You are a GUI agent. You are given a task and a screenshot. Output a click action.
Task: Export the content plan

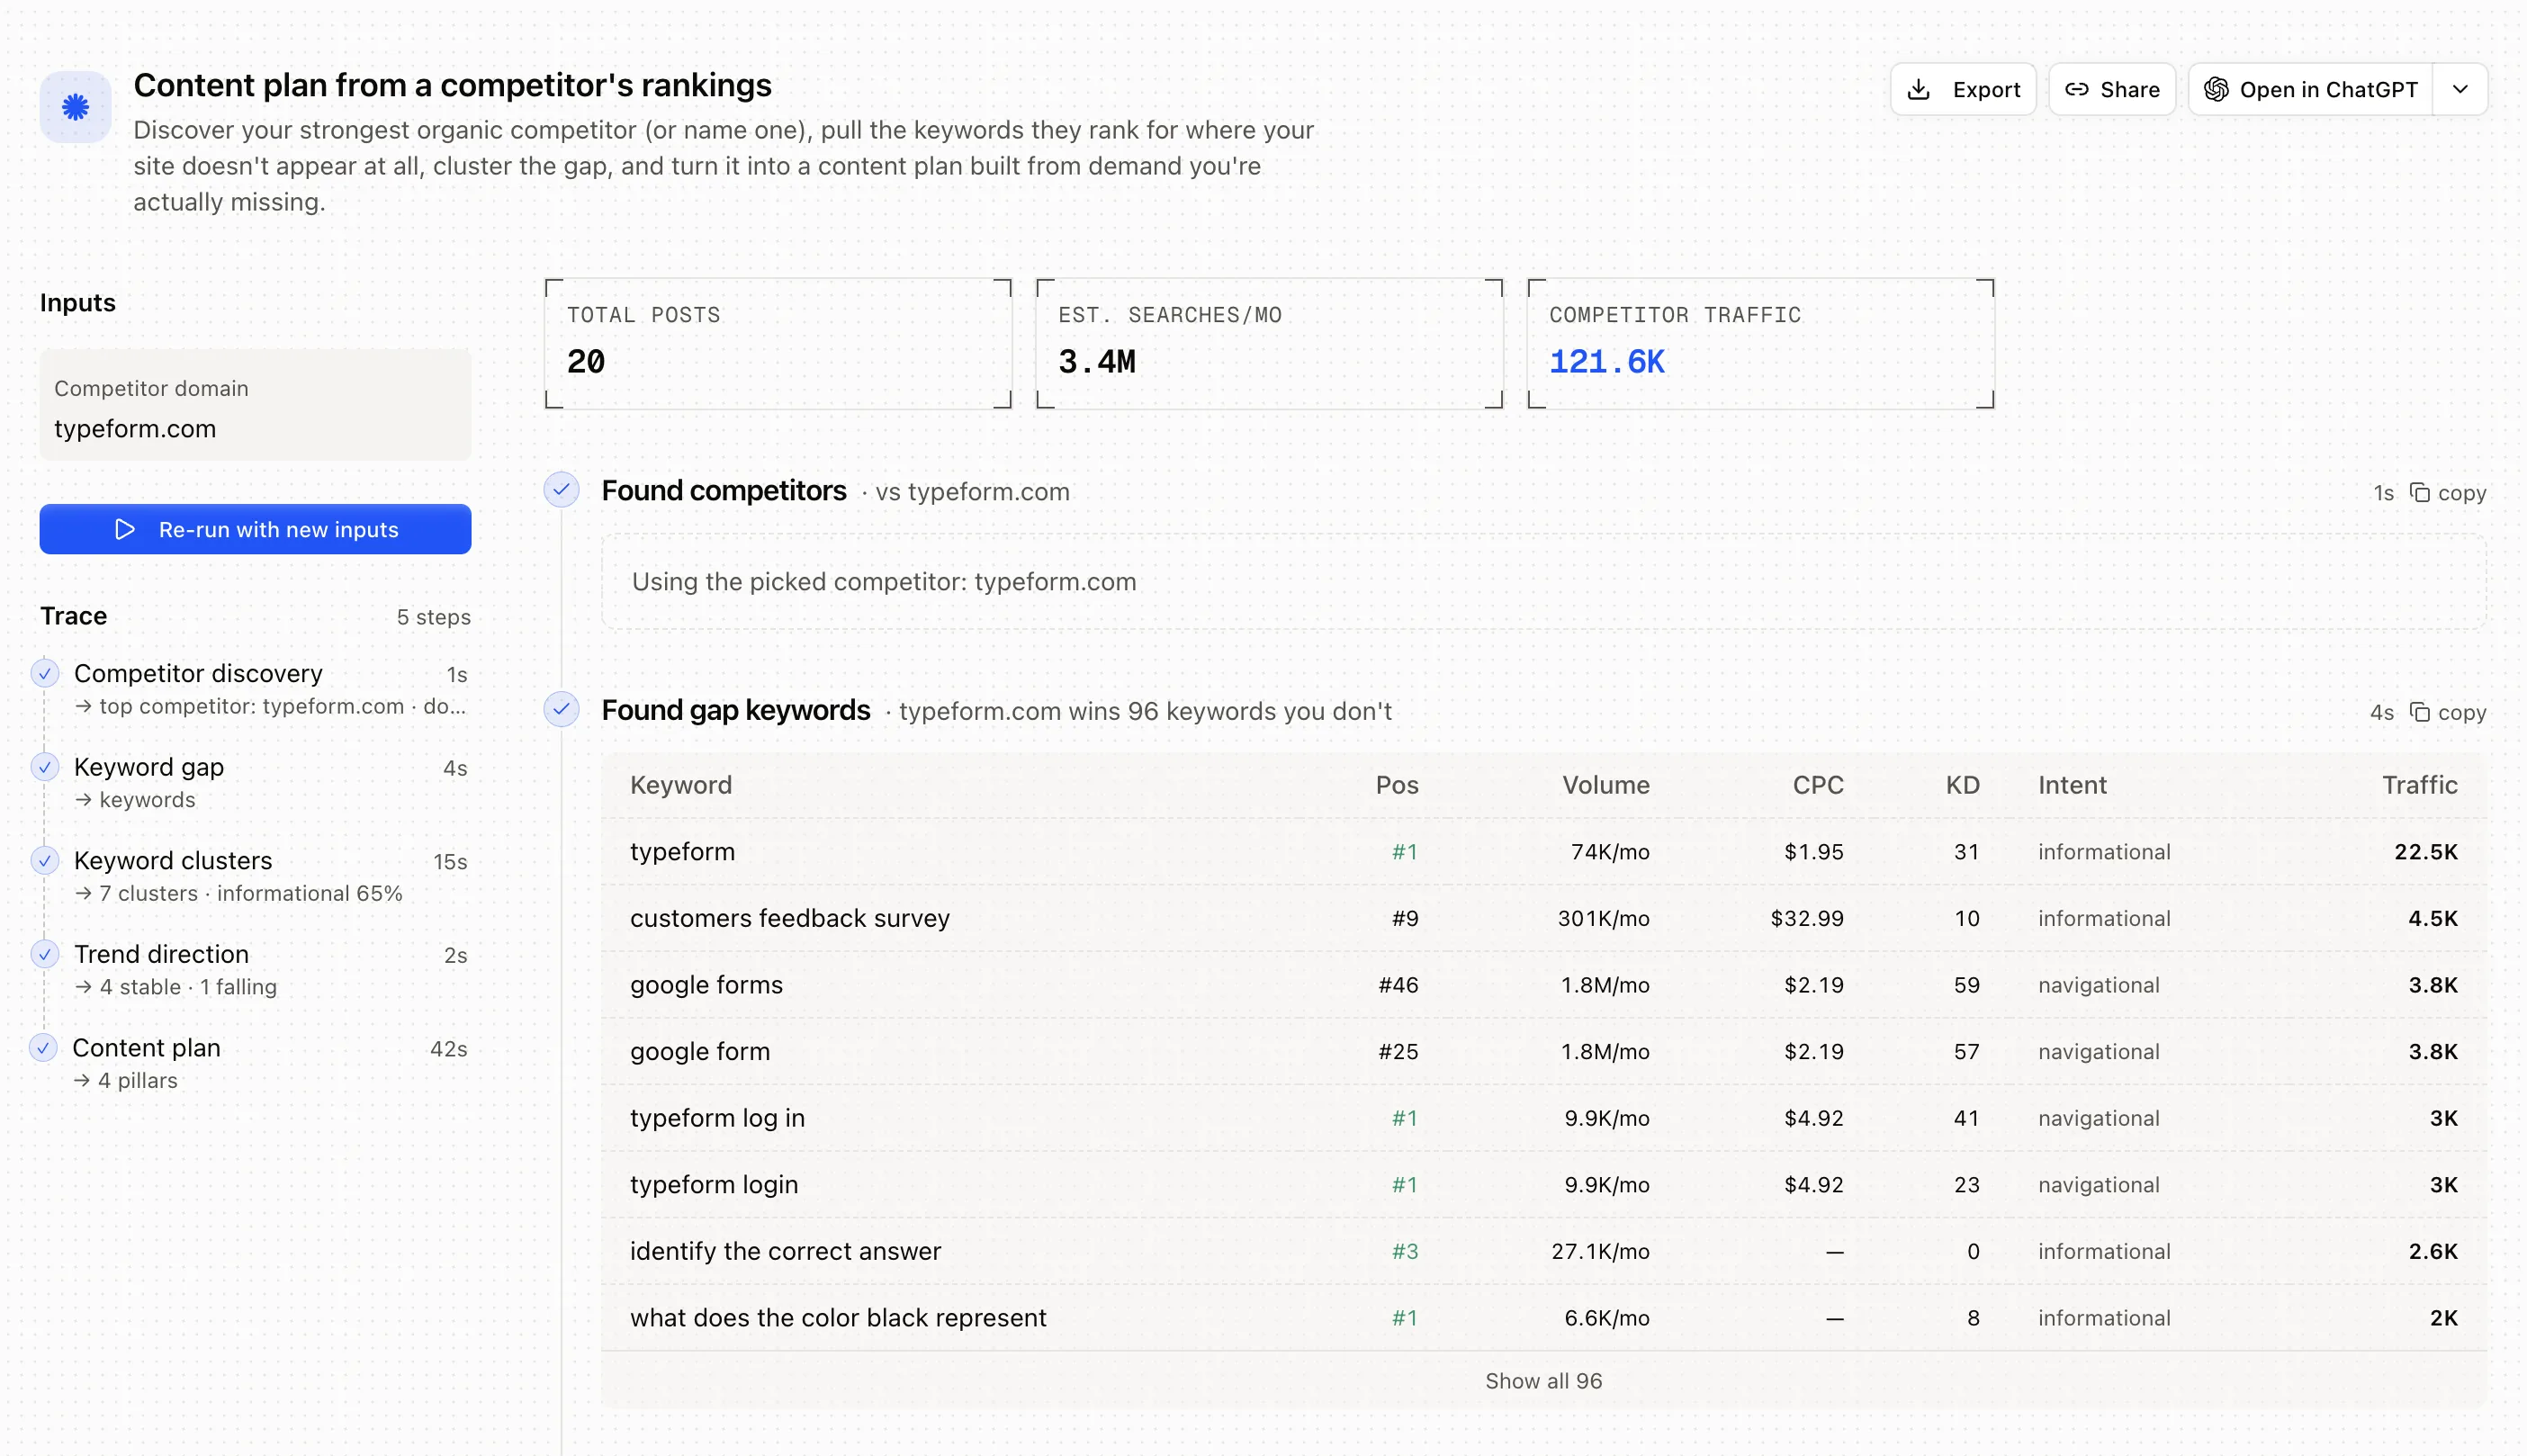click(1963, 90)
